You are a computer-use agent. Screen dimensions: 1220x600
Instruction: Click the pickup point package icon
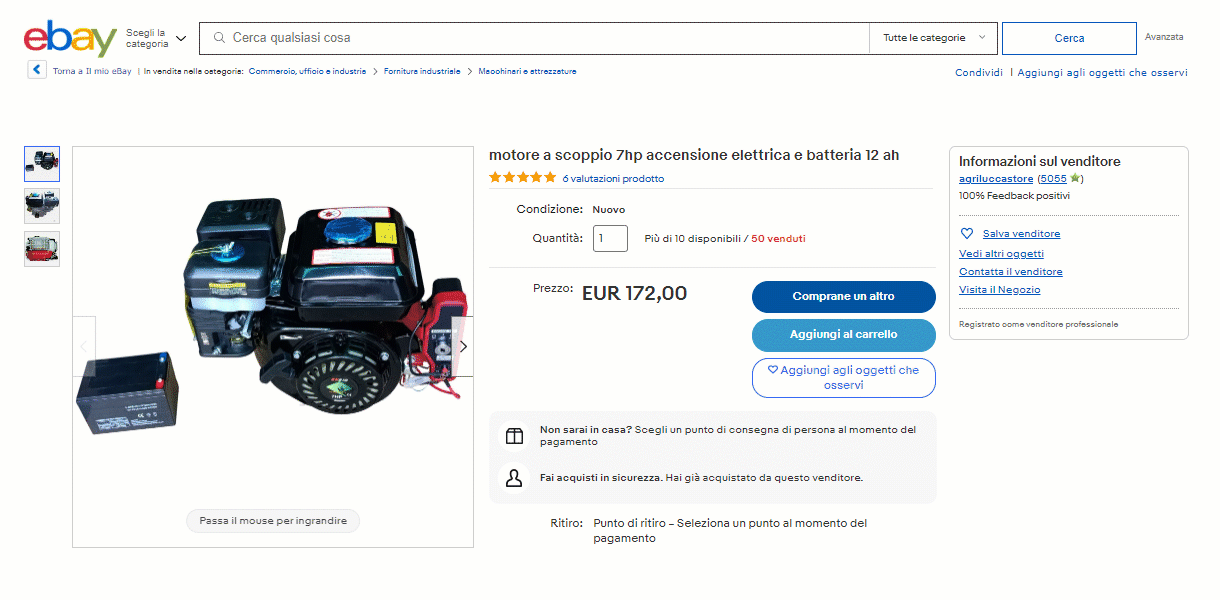click(514, 436)
